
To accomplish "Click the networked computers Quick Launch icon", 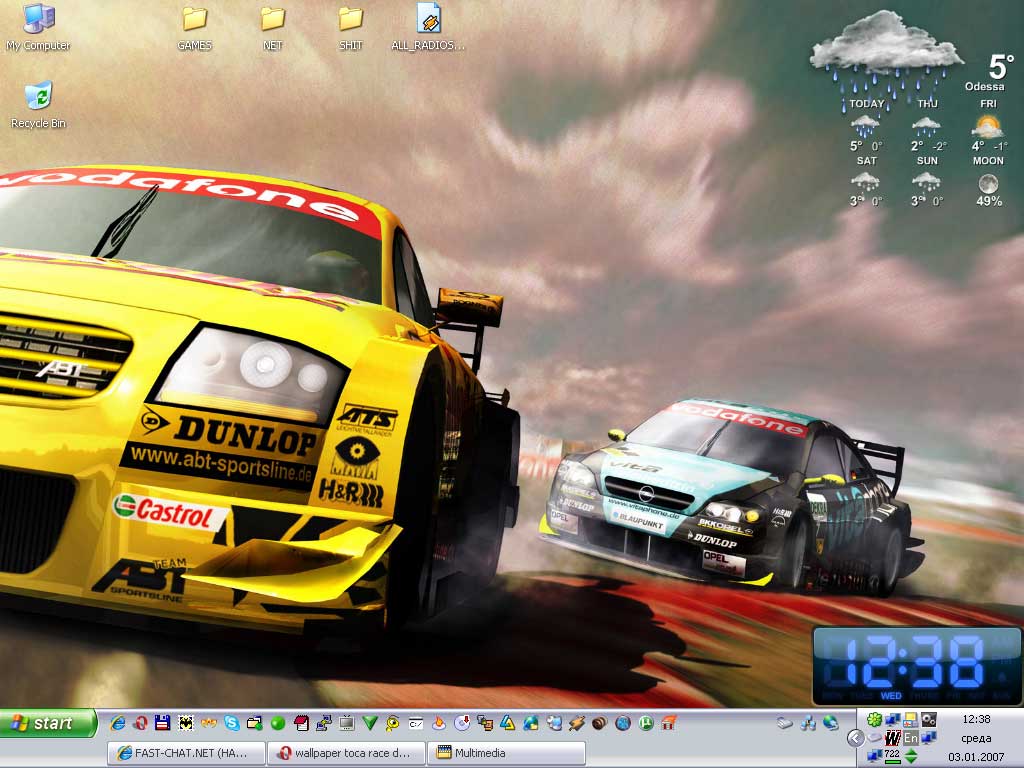I will click(324, 723).
